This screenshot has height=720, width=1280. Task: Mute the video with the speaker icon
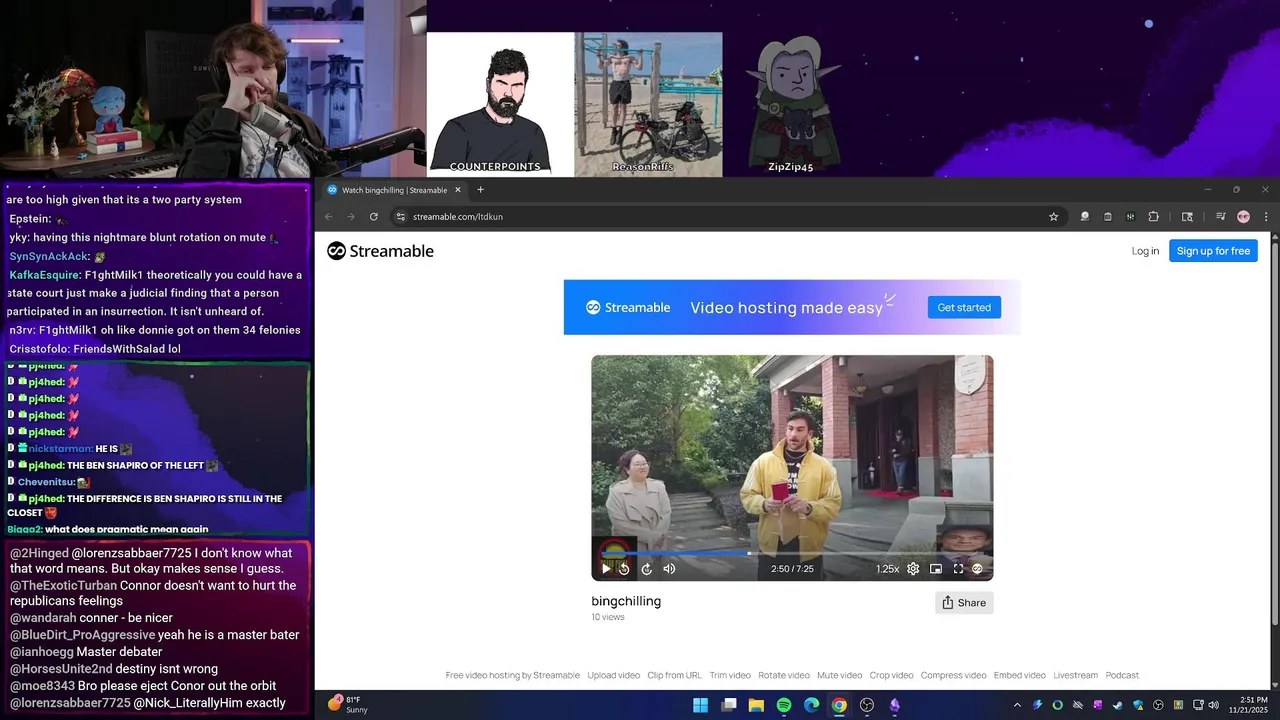[669, 569]
